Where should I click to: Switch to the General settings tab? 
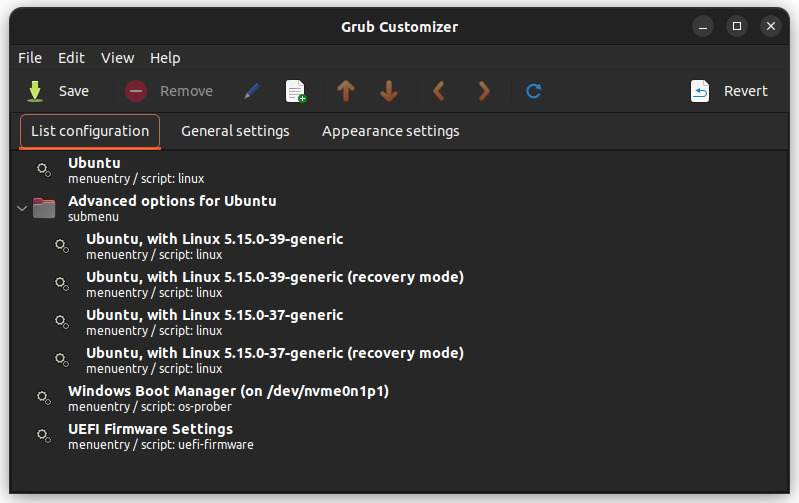[235, 131]
